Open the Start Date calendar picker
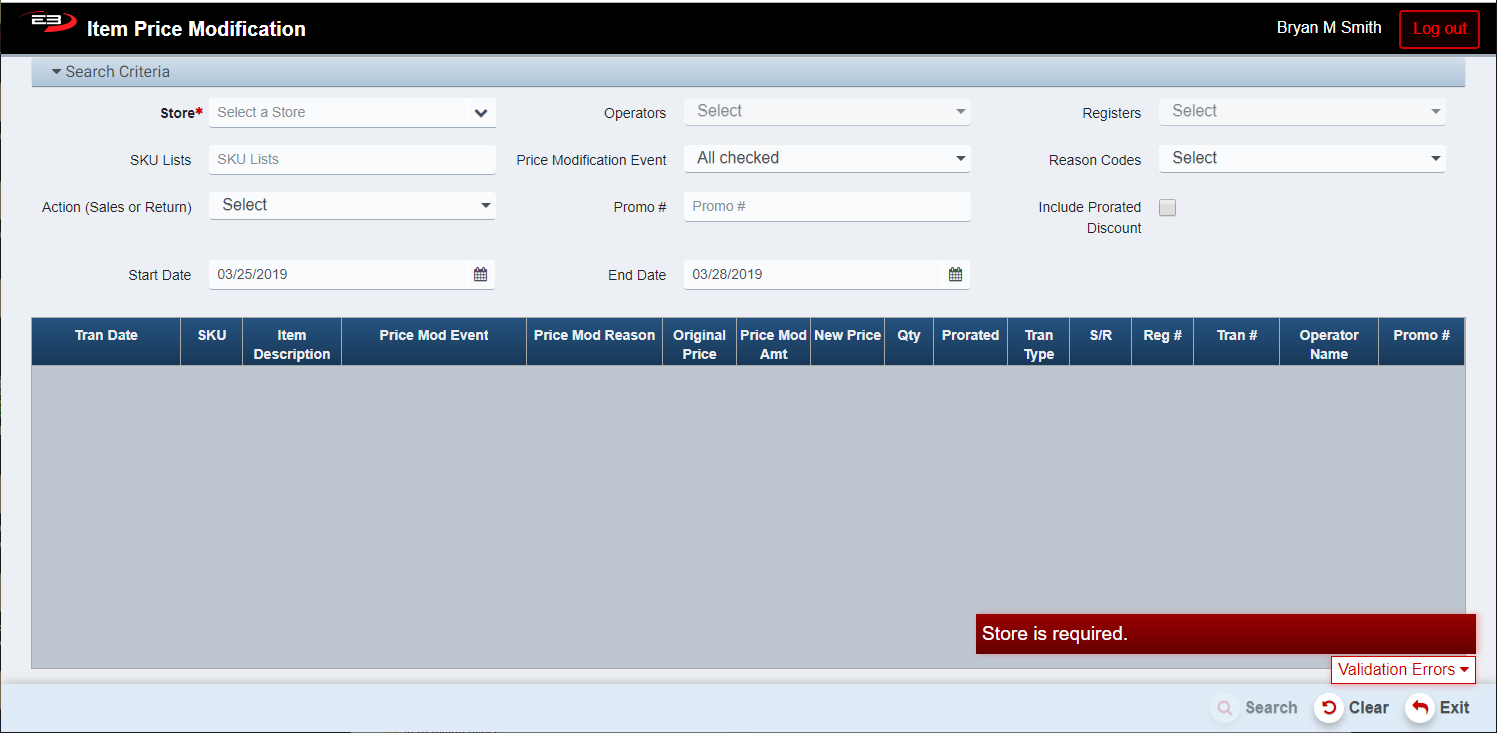The width and height of the screenshot is (1497, 733). tap(480, 275)
